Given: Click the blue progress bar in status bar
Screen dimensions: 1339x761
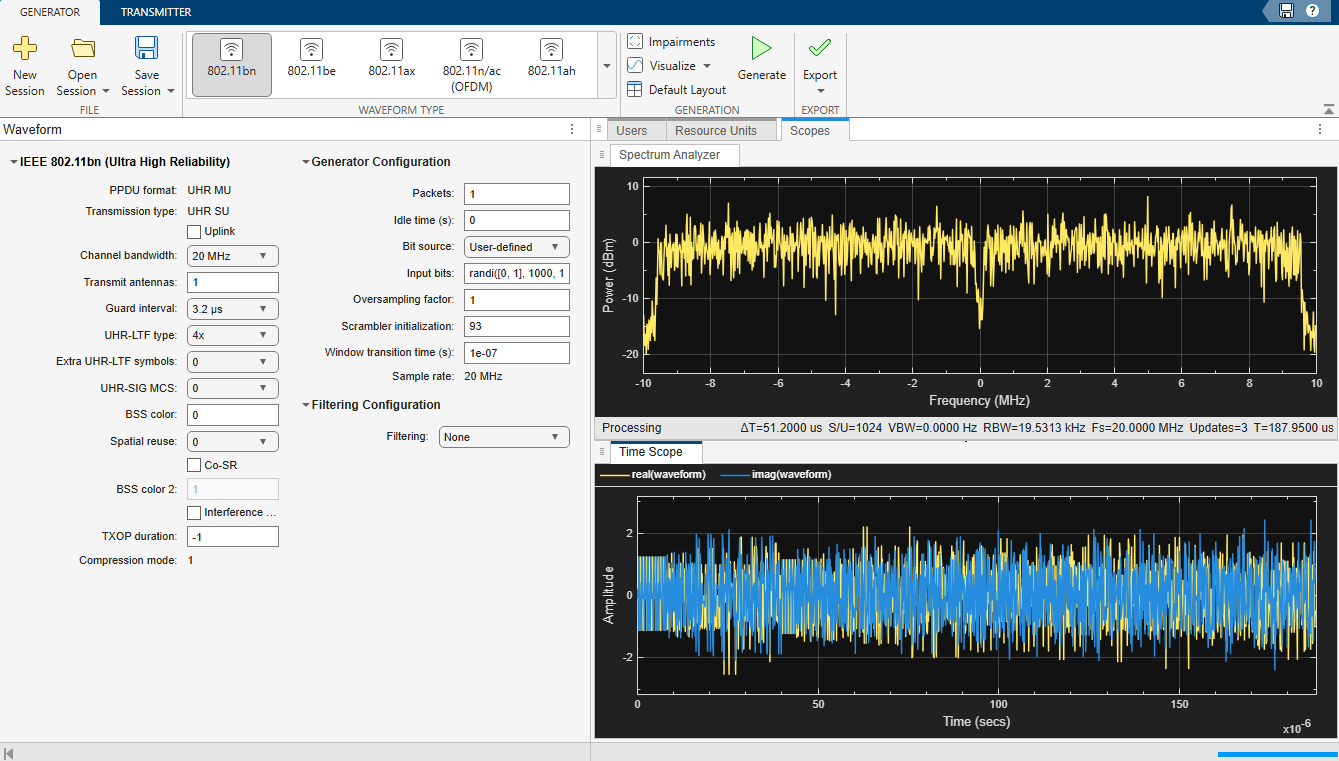Looking at the screenshot, I should pyautogui.click(x=1277, y=754).
